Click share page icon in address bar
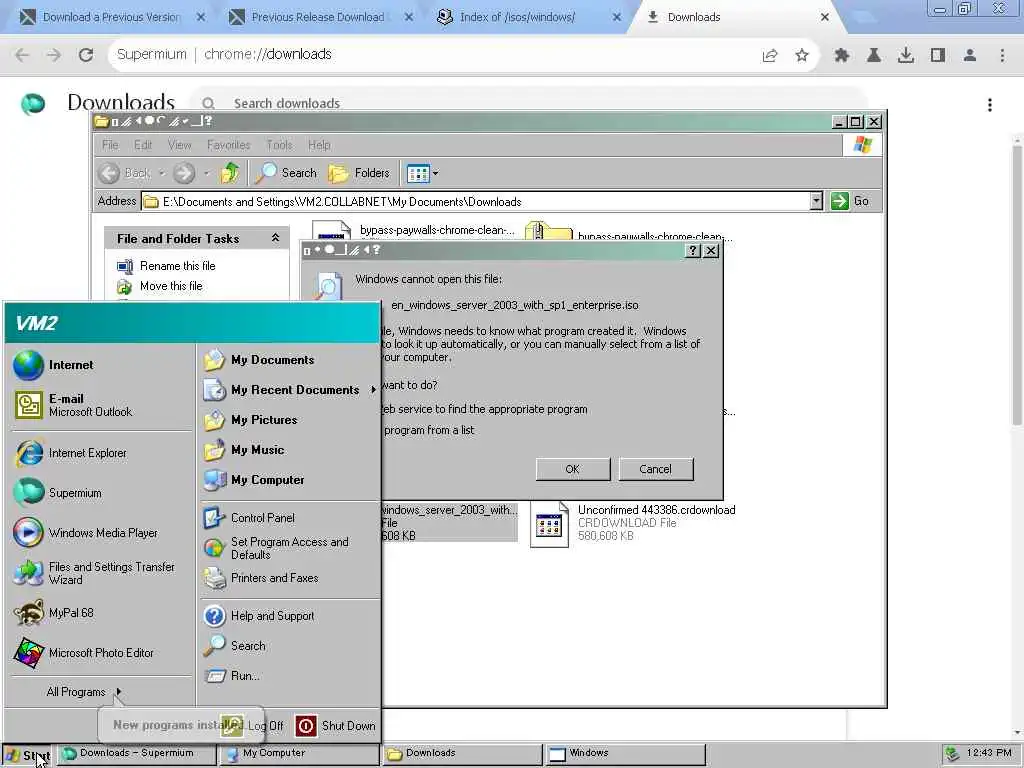Screen dimensions: 1024x768 pos(770,56)
